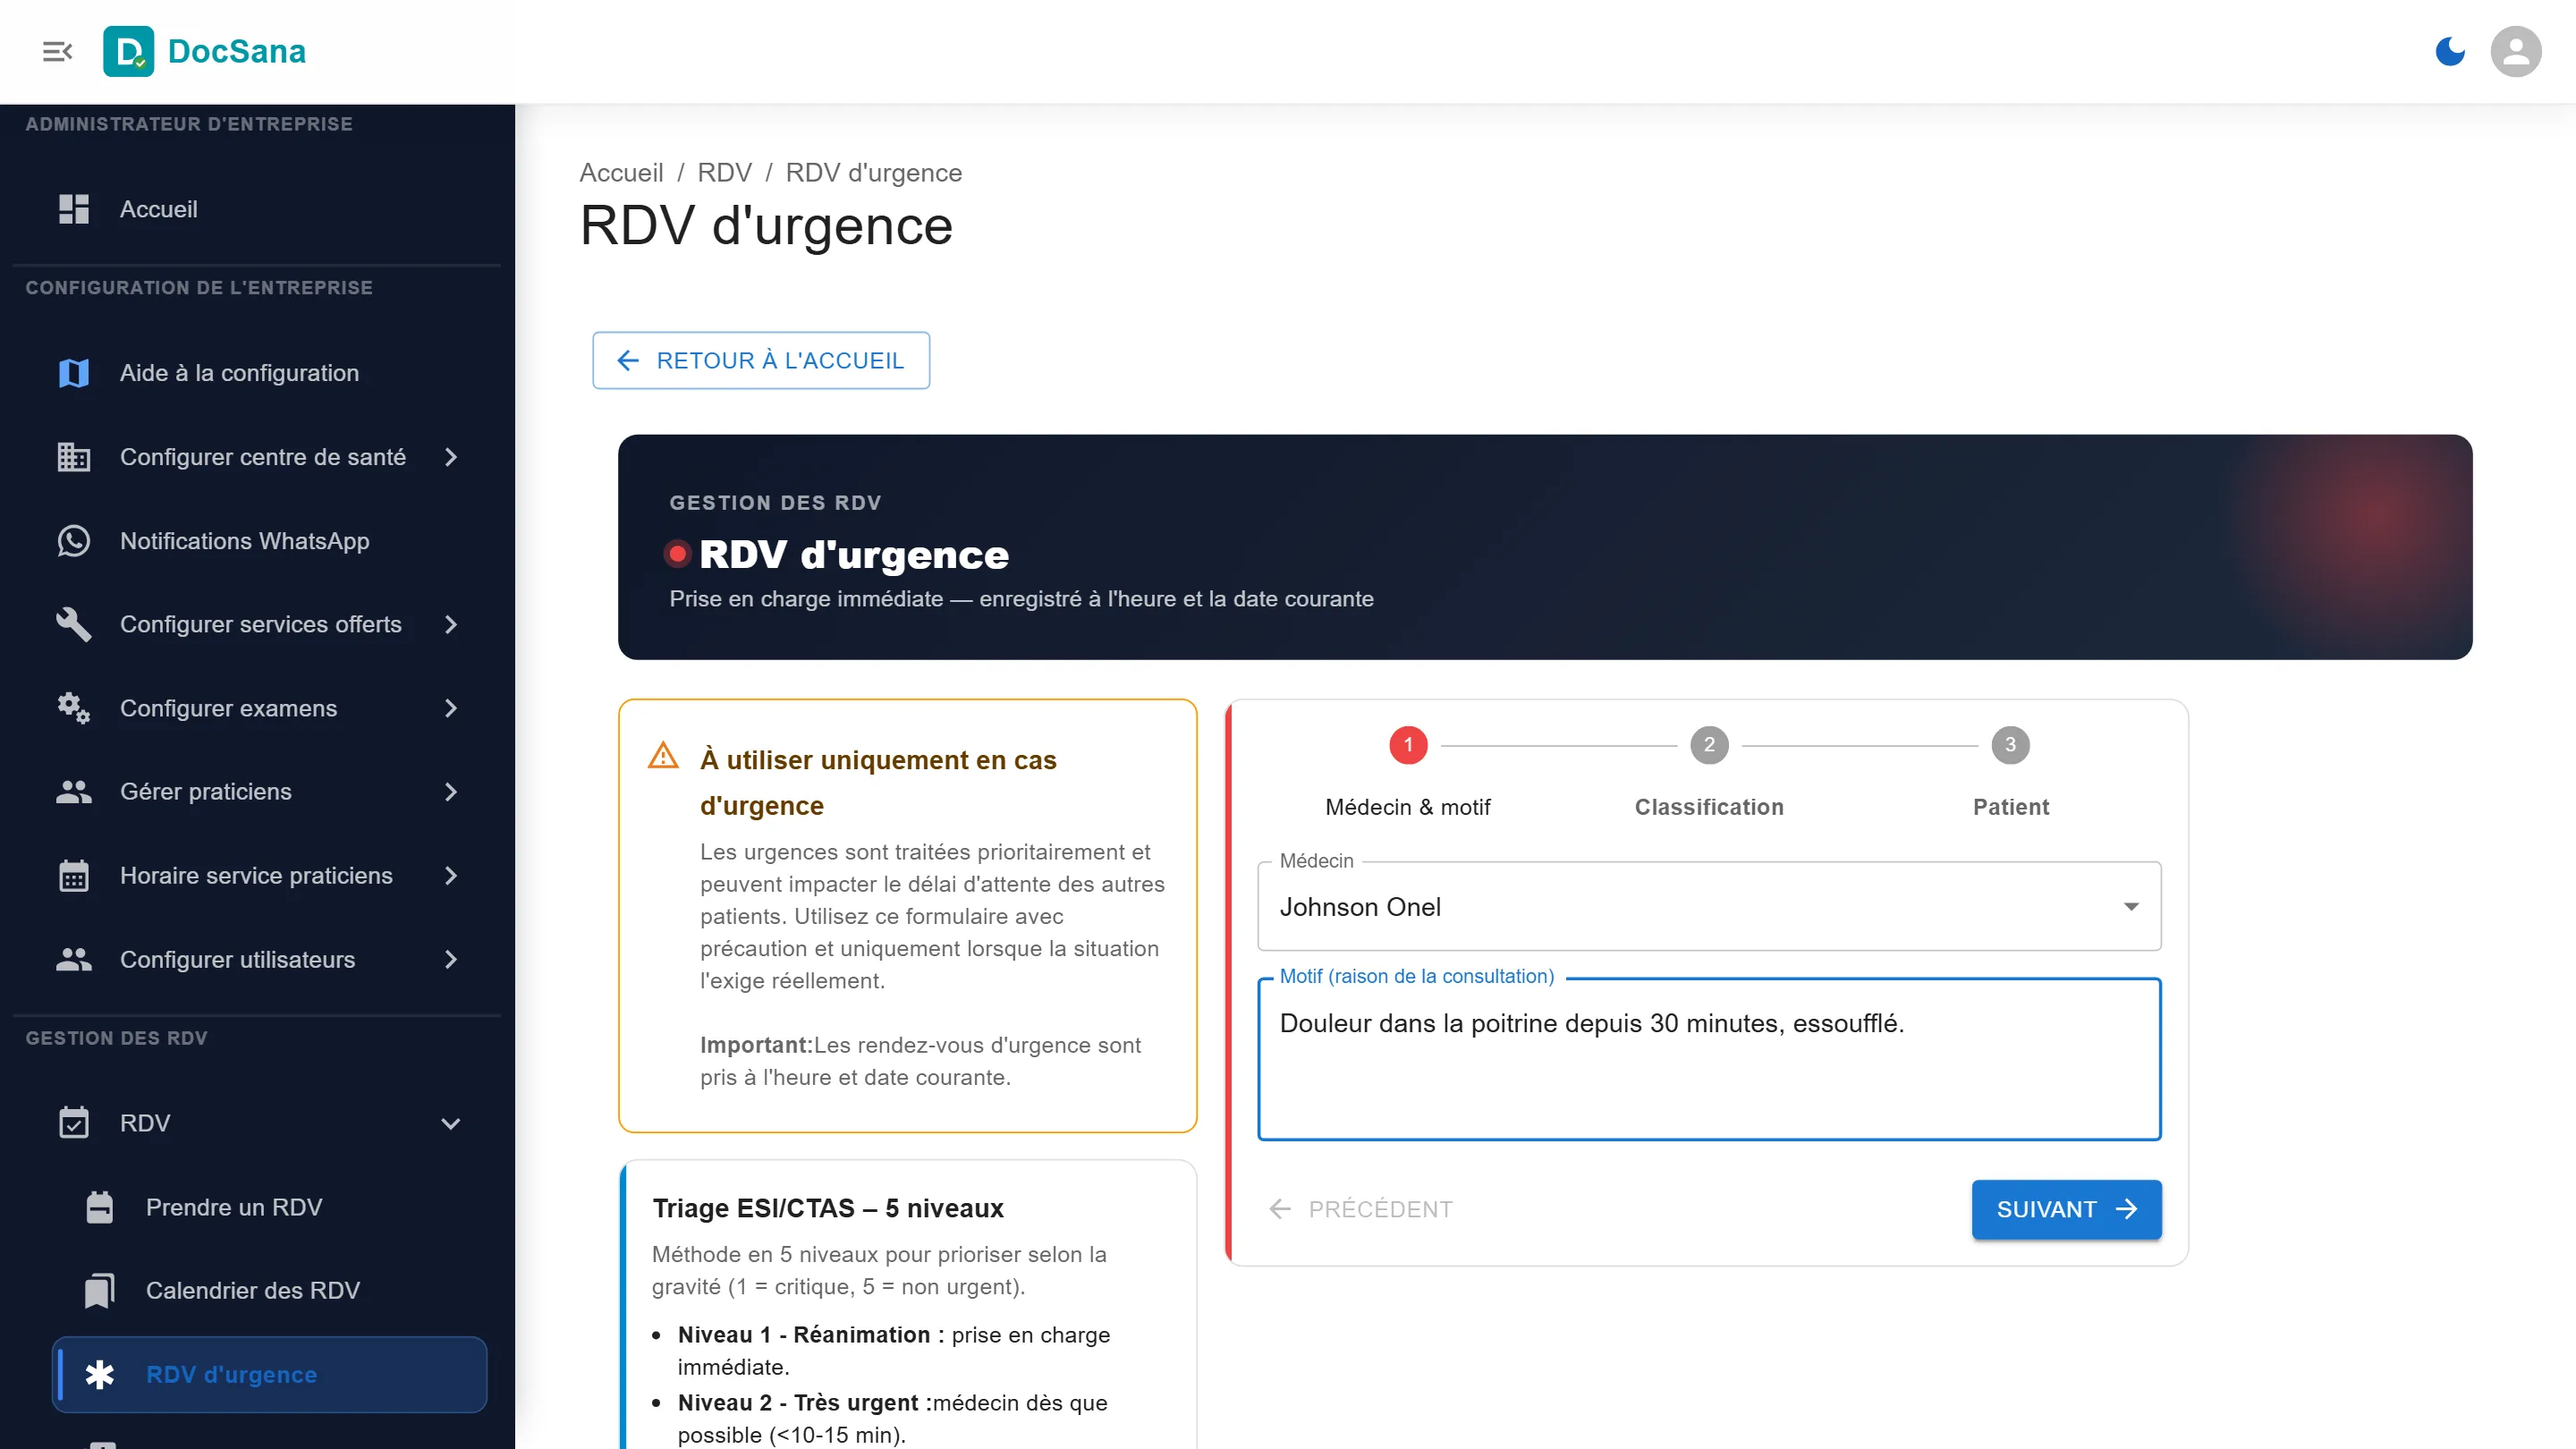This screenshot has height=1449, width=2576.
Task: Click the DocSana brand name text
Action: click(237, 51)
